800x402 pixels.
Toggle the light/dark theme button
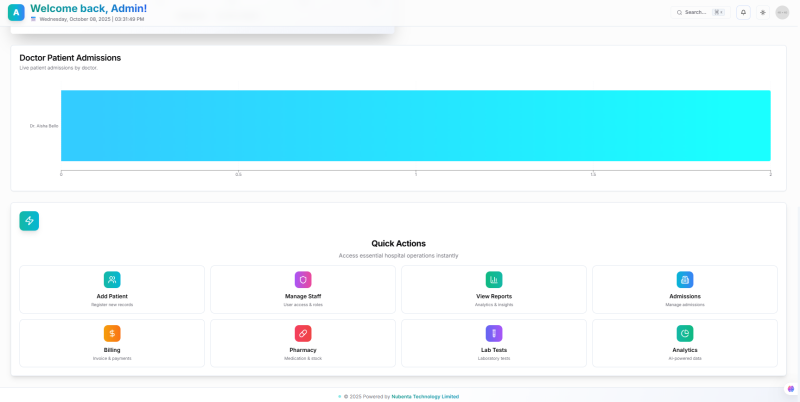(x=763, y=12)
